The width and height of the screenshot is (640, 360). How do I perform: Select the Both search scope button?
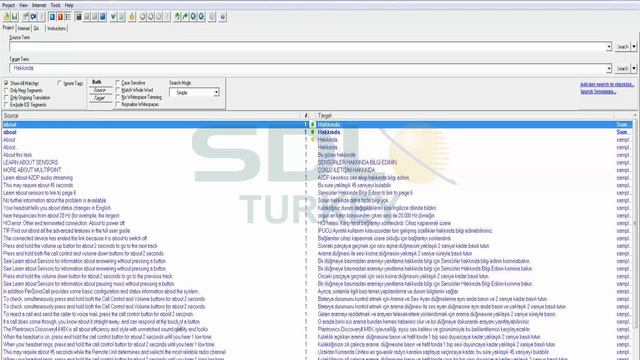coord(100,82)
